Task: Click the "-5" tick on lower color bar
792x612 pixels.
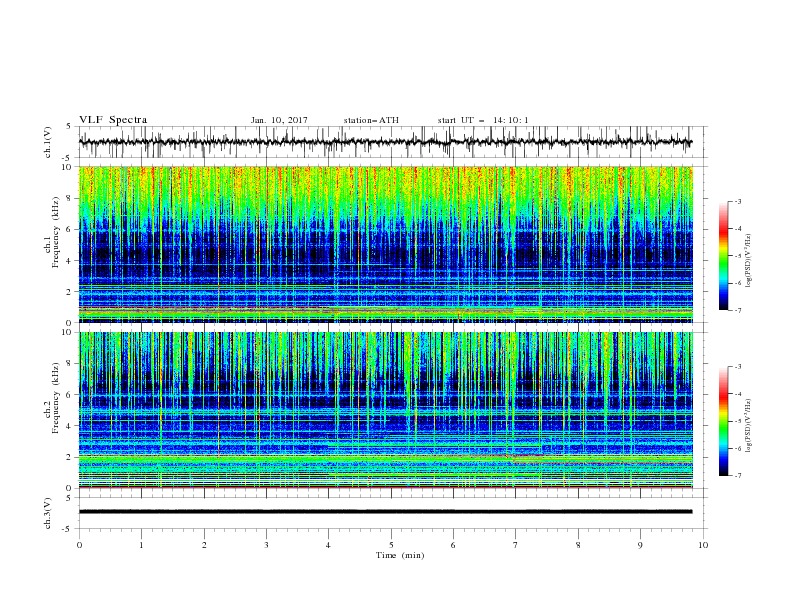Action: [x=737, y=421]
